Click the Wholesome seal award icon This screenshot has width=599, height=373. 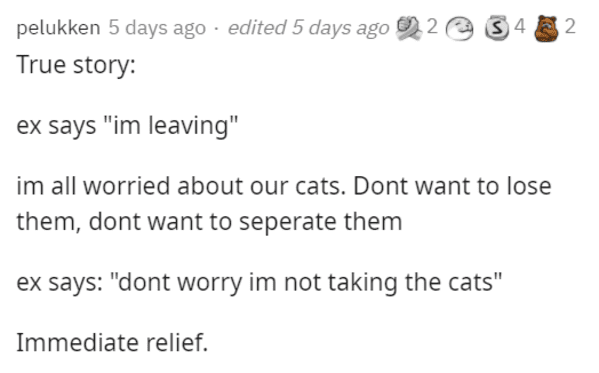(460, 29)
